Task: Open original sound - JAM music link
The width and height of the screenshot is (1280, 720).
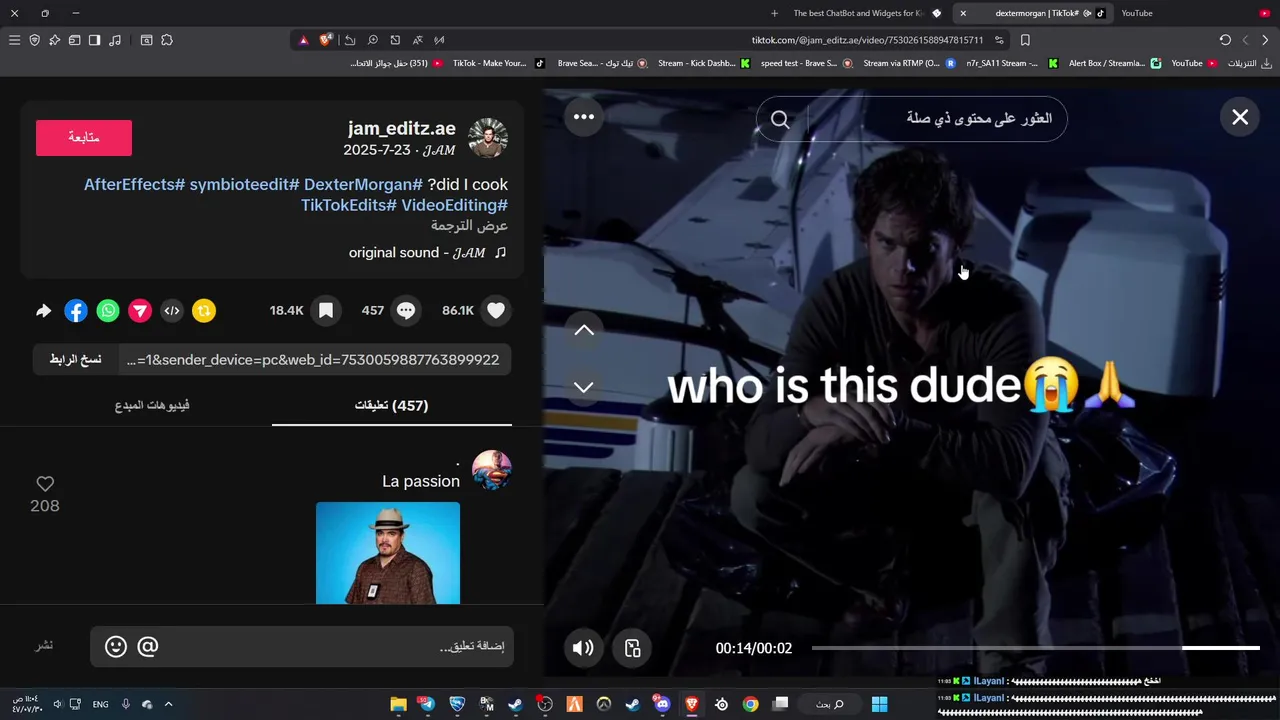Action: tap(427, 253)
